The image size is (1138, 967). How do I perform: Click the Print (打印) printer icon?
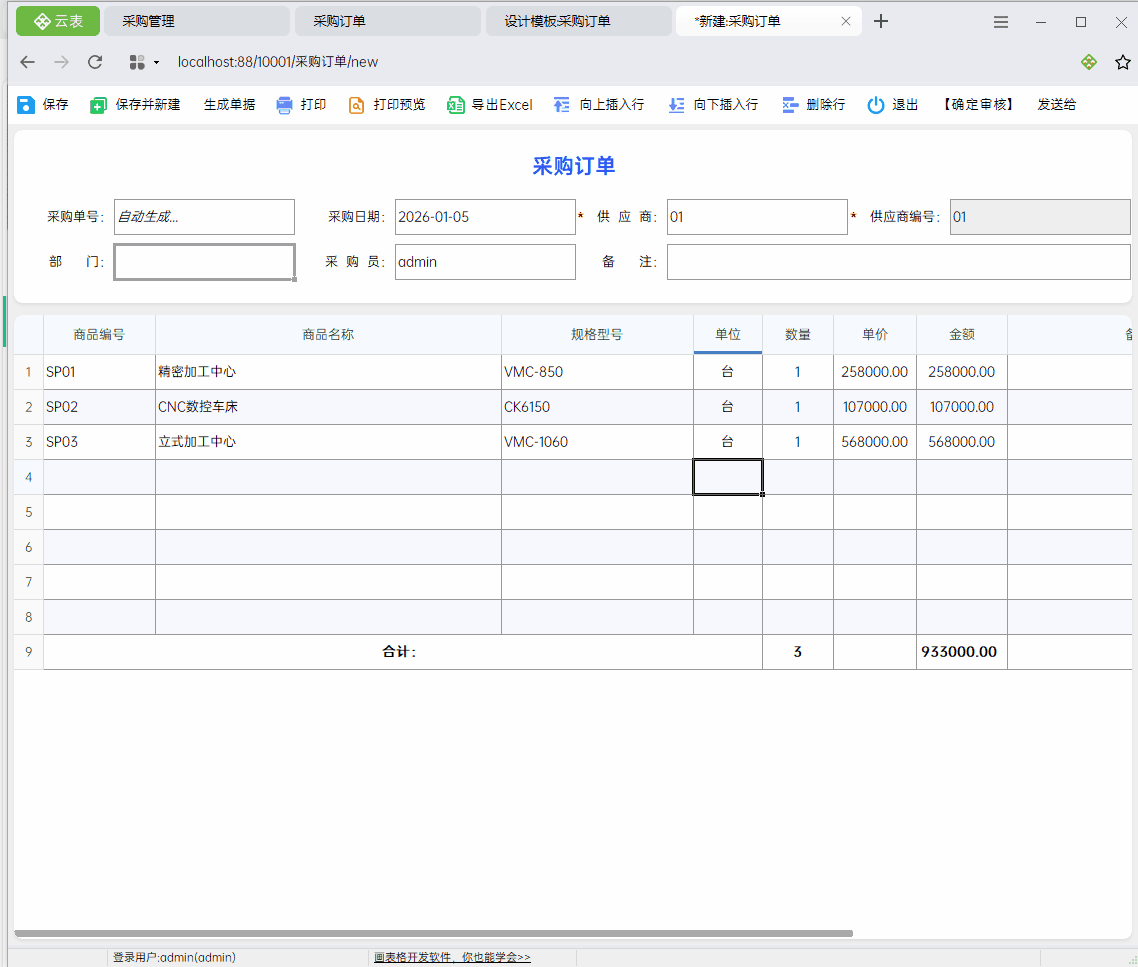point(285,105)
